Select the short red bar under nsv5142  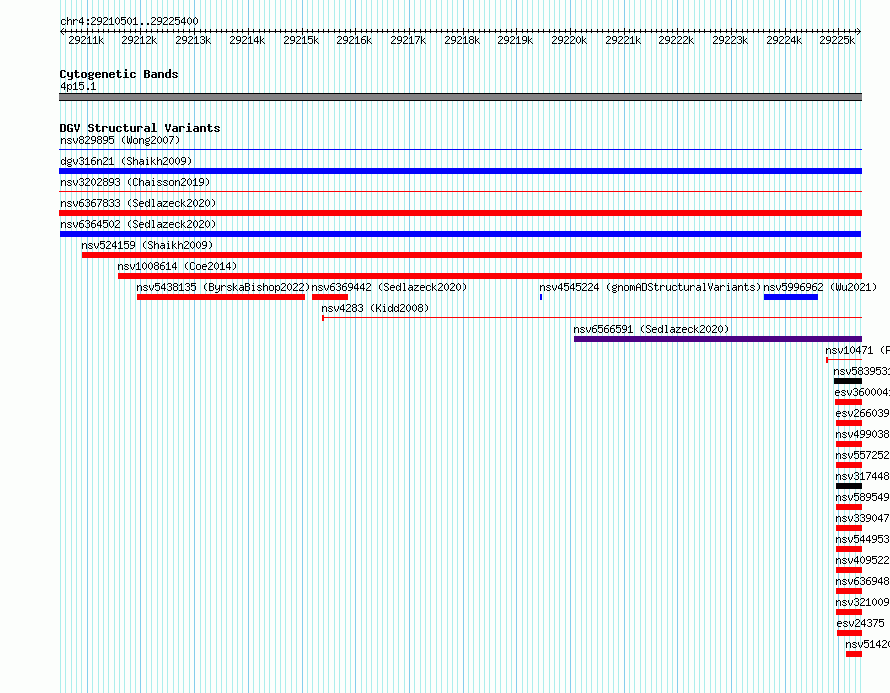pyautogui.click(x=854, y=654)
